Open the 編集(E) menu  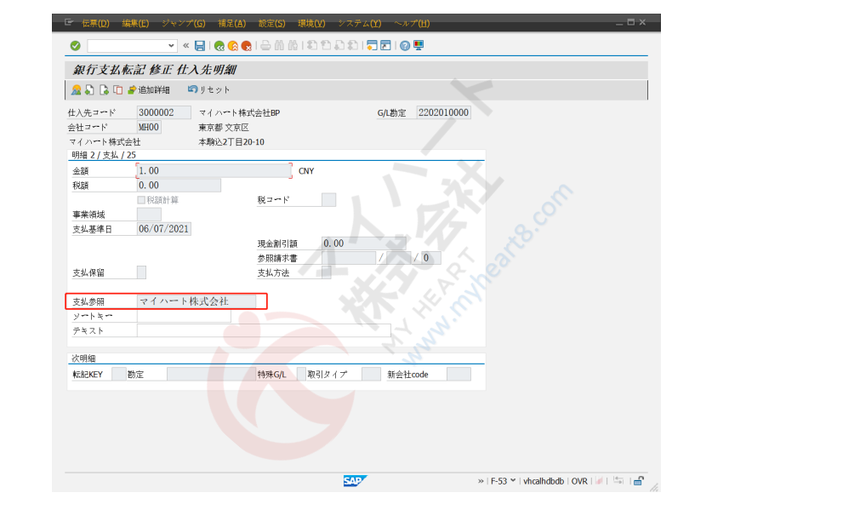135,23
